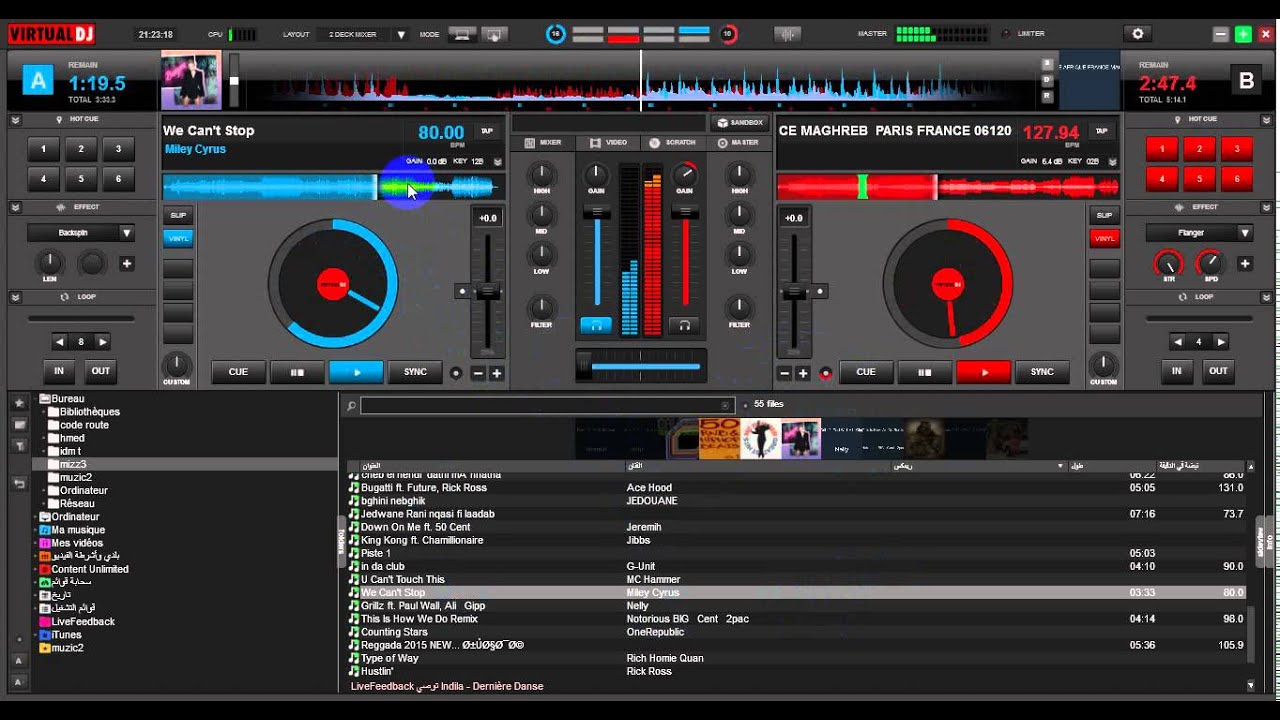Click SANDBOX button
This screenshot has width=1280, height=720.
pyautogui.click(x=739, y=122)
